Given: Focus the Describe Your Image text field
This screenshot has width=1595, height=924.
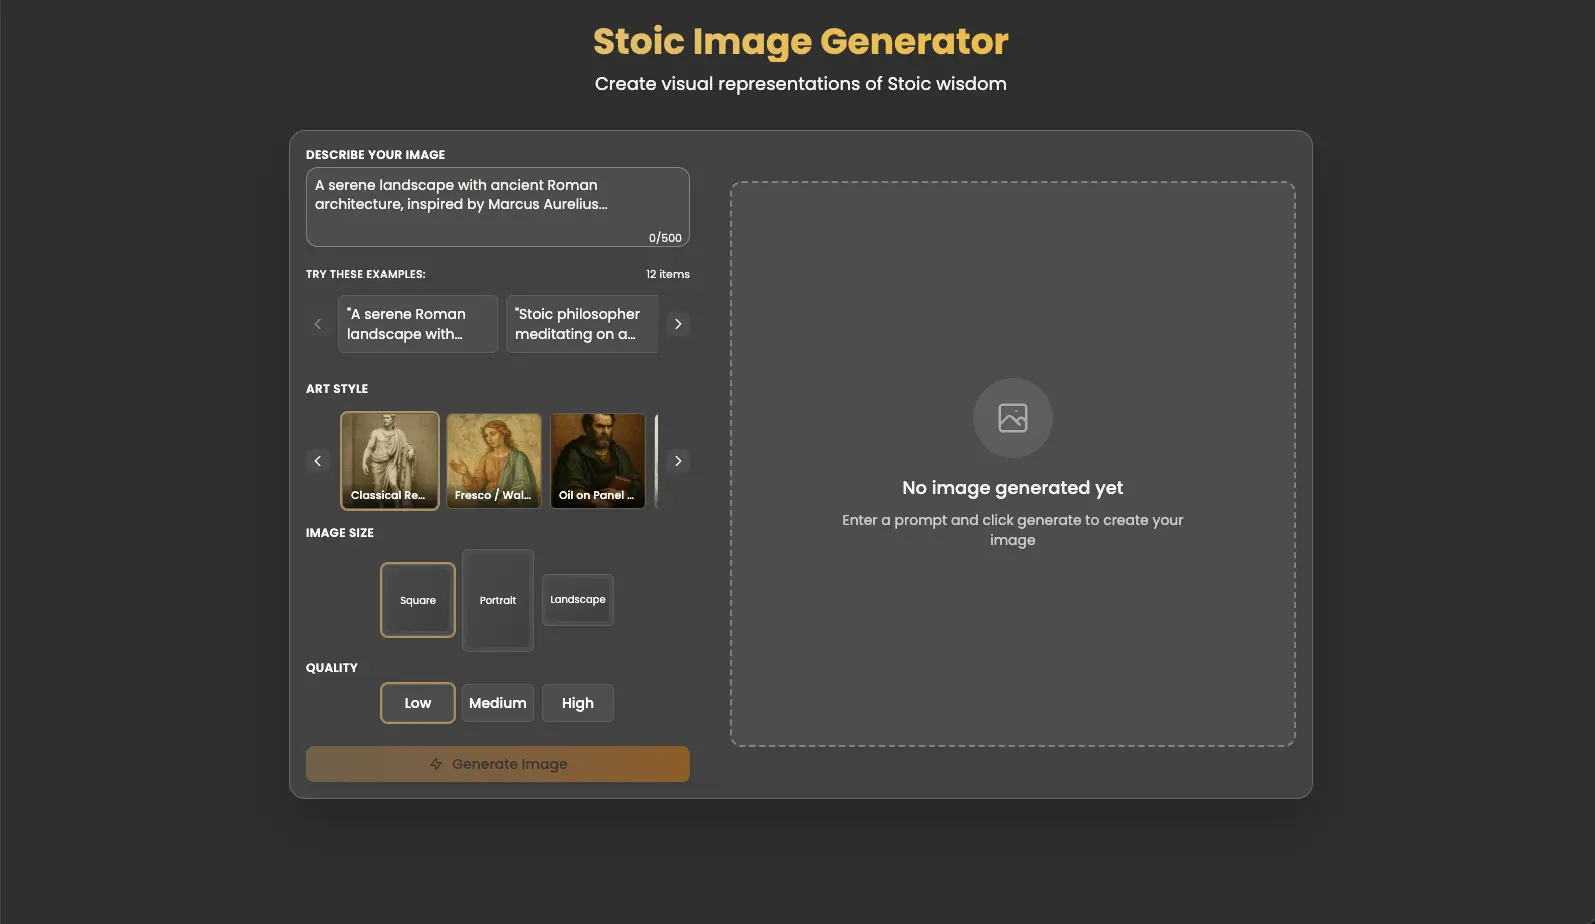Looking at the screenshot, I should coord(497,206).
